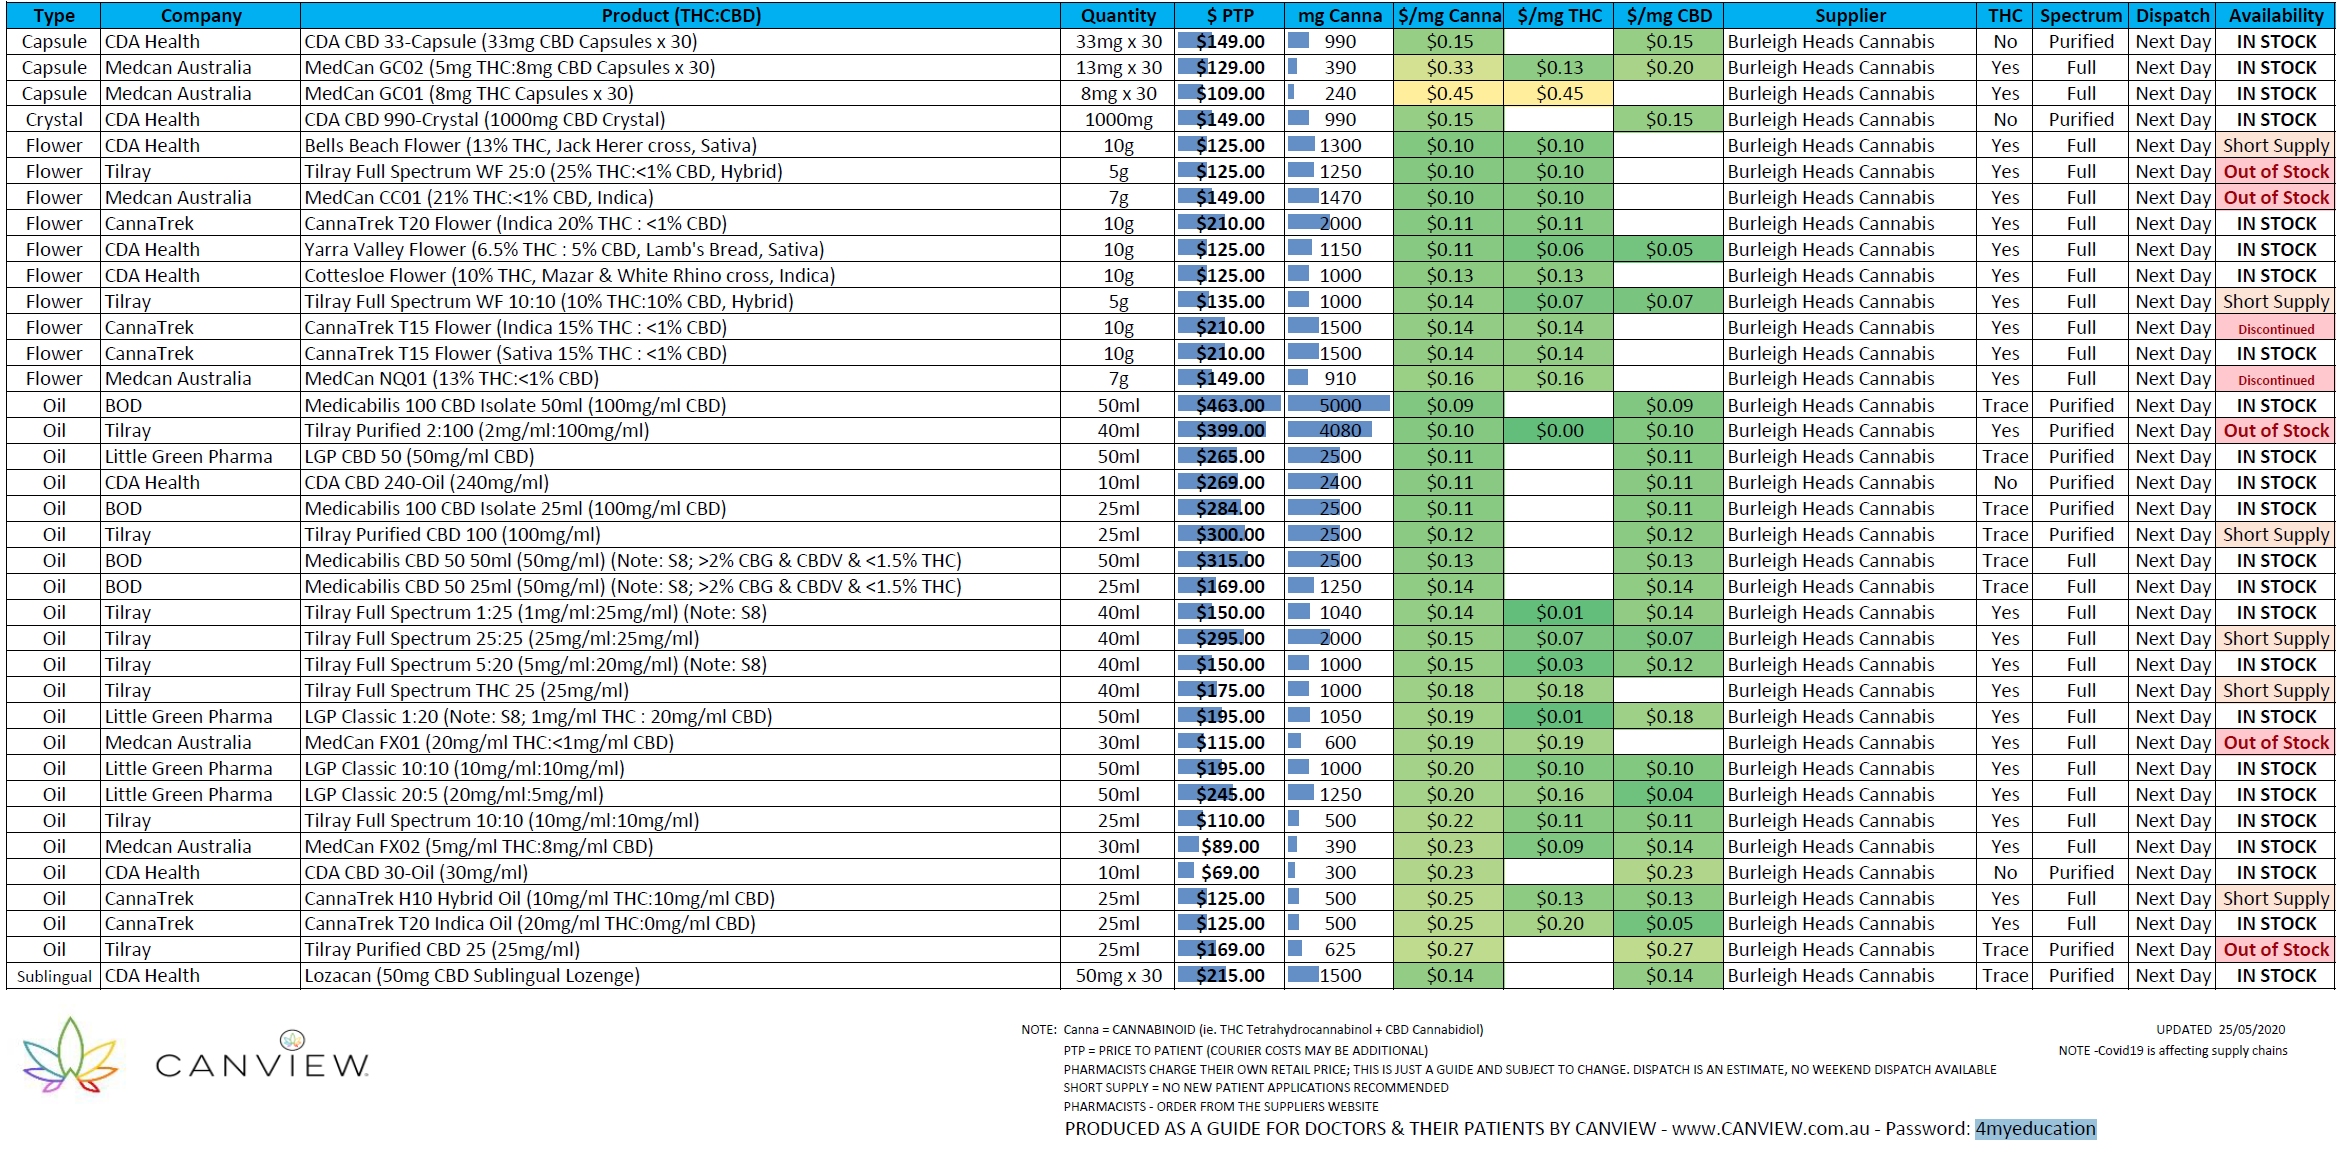Click the 'Cottesloe Flower' product cell
The height and width of the screenshot is (1152, 2338).
click(681, 276)
